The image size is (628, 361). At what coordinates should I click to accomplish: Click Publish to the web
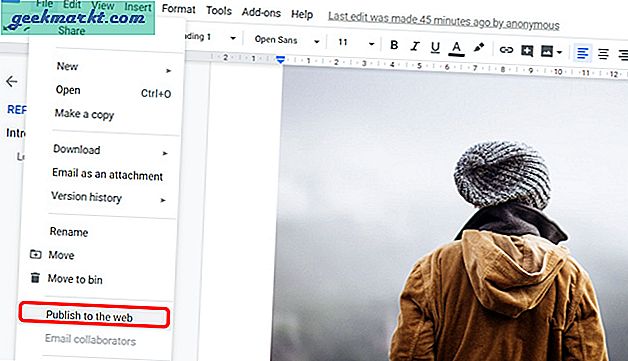coord(95,316)
